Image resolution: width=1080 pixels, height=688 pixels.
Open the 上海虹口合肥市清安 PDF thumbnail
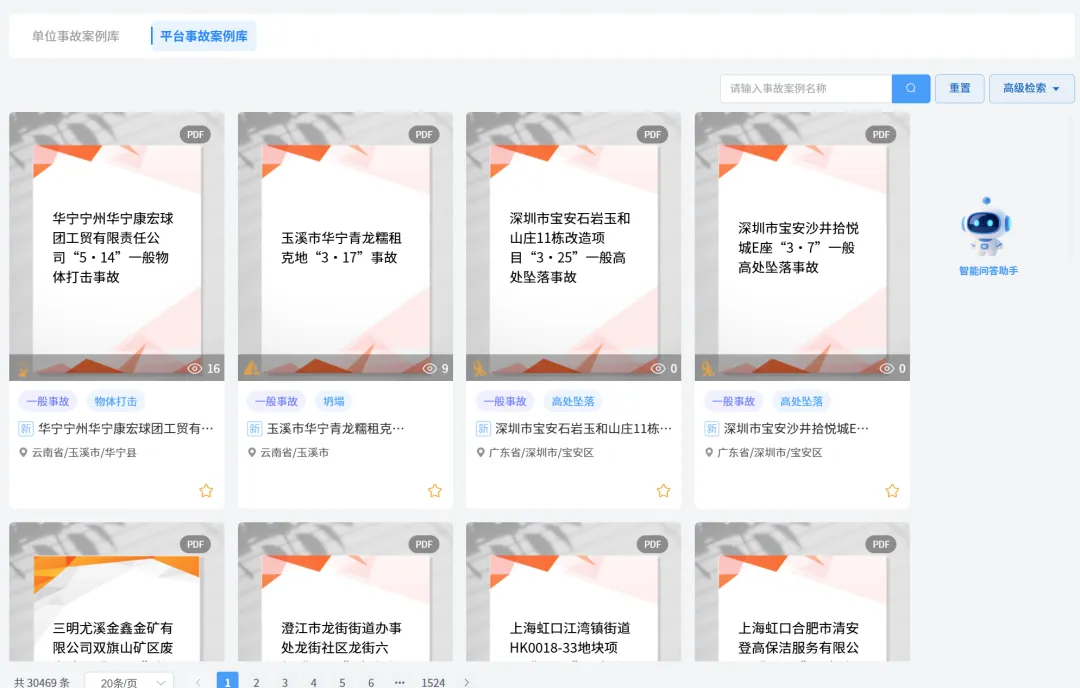(x=802, y=592)
